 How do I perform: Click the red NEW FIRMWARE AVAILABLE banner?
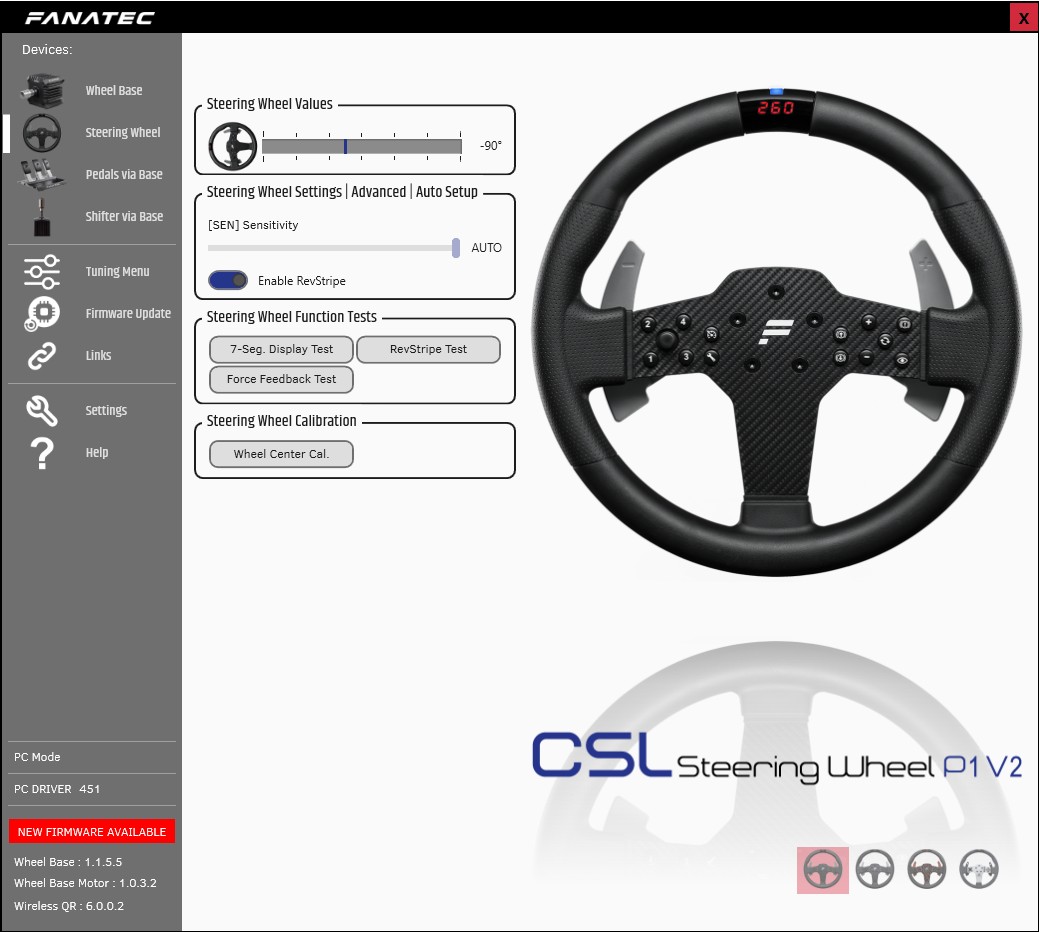tap(92, 832)
